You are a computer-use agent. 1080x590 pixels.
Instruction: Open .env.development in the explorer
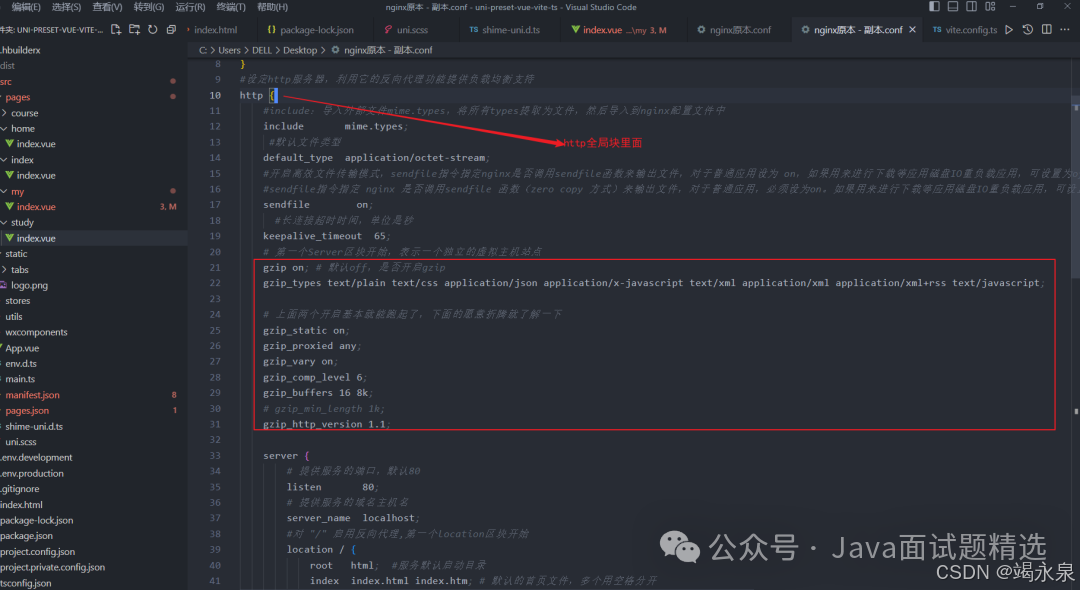click(x=36, y=458)
